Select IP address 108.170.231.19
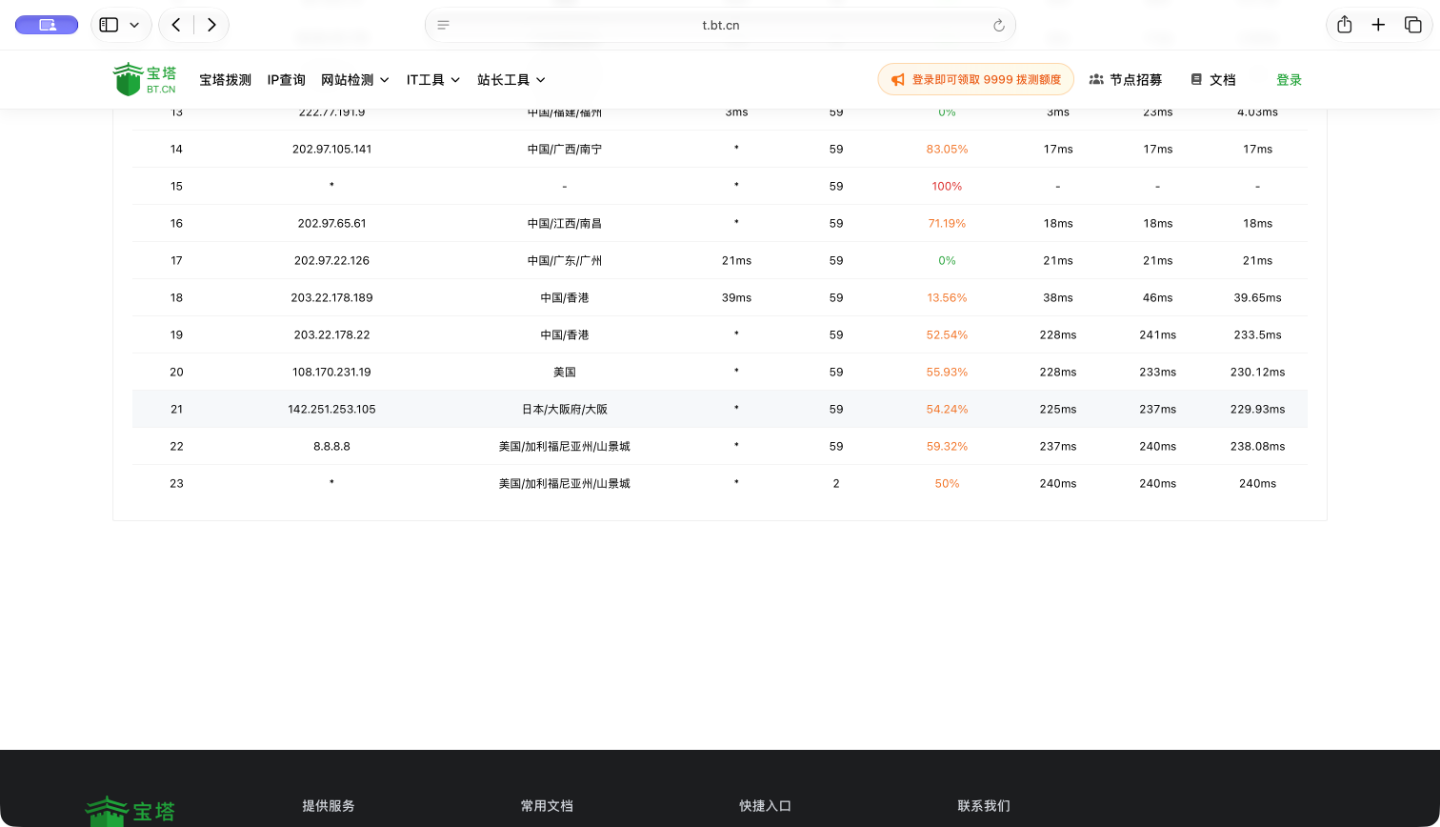Image resolution: width=1440 pixels, height=827 pixels. (x=332, y=371)
